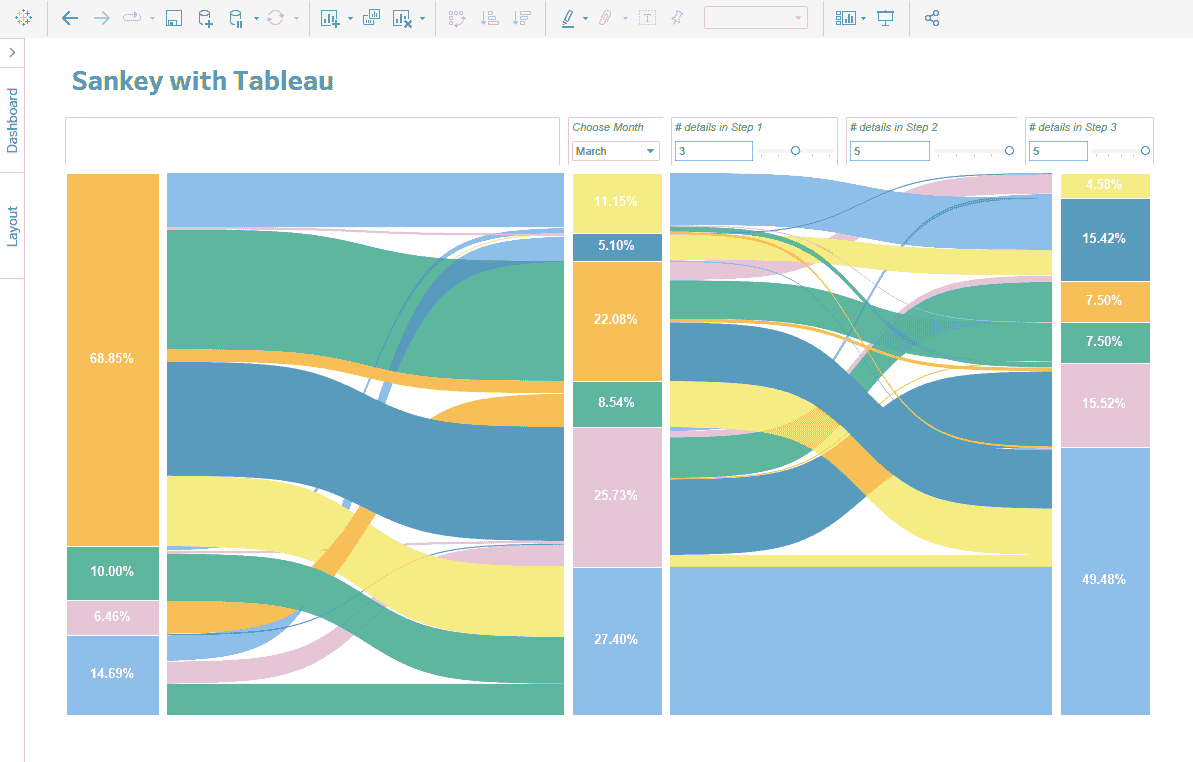The height and width of the screenshot is (762, 1193).
Task: Click the Tableau logo start page icon
Action: [x=24, y=17]
